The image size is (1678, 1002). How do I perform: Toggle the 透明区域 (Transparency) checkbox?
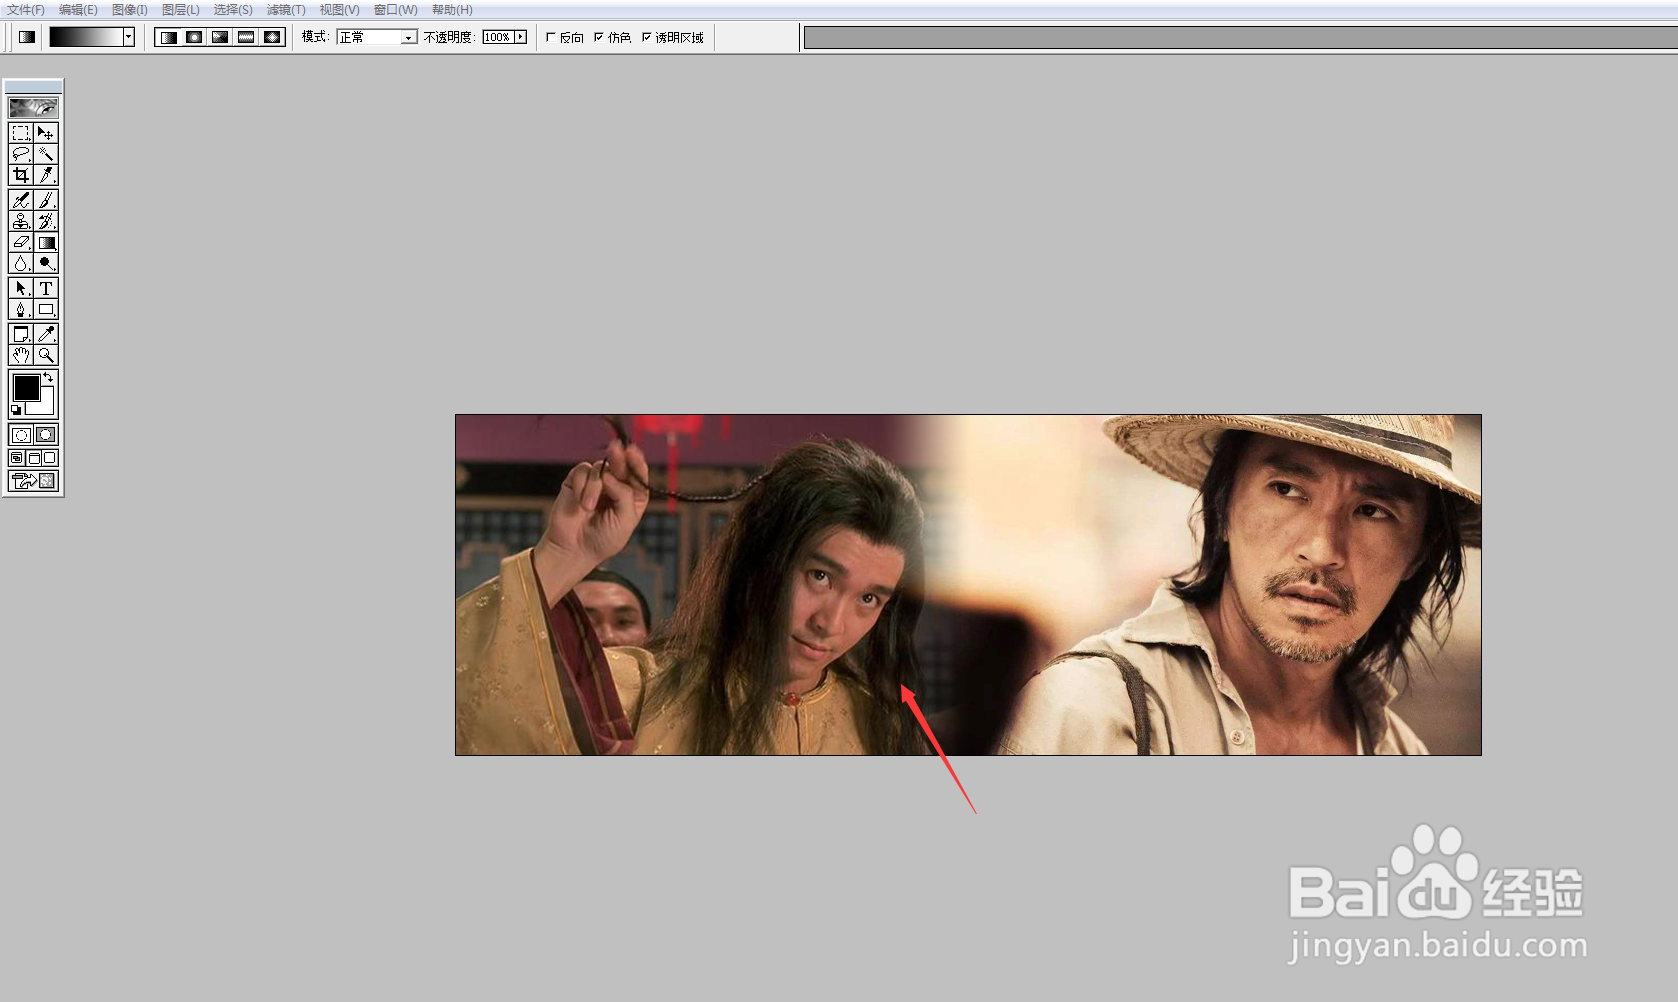[647, 37]
